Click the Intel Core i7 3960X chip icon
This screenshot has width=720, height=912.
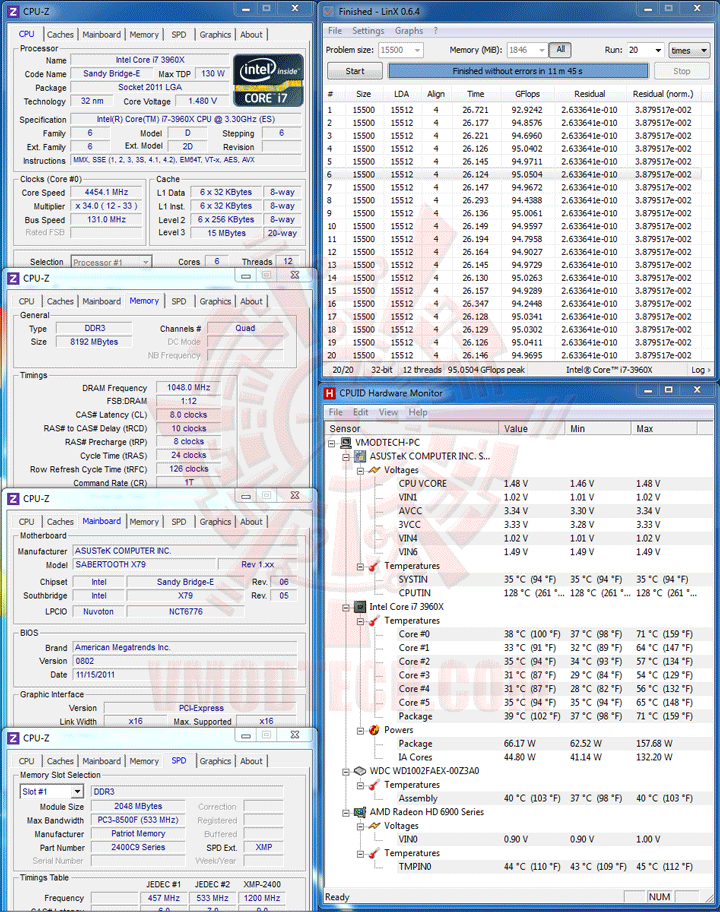pyautogui.click(x=360, y=607)
